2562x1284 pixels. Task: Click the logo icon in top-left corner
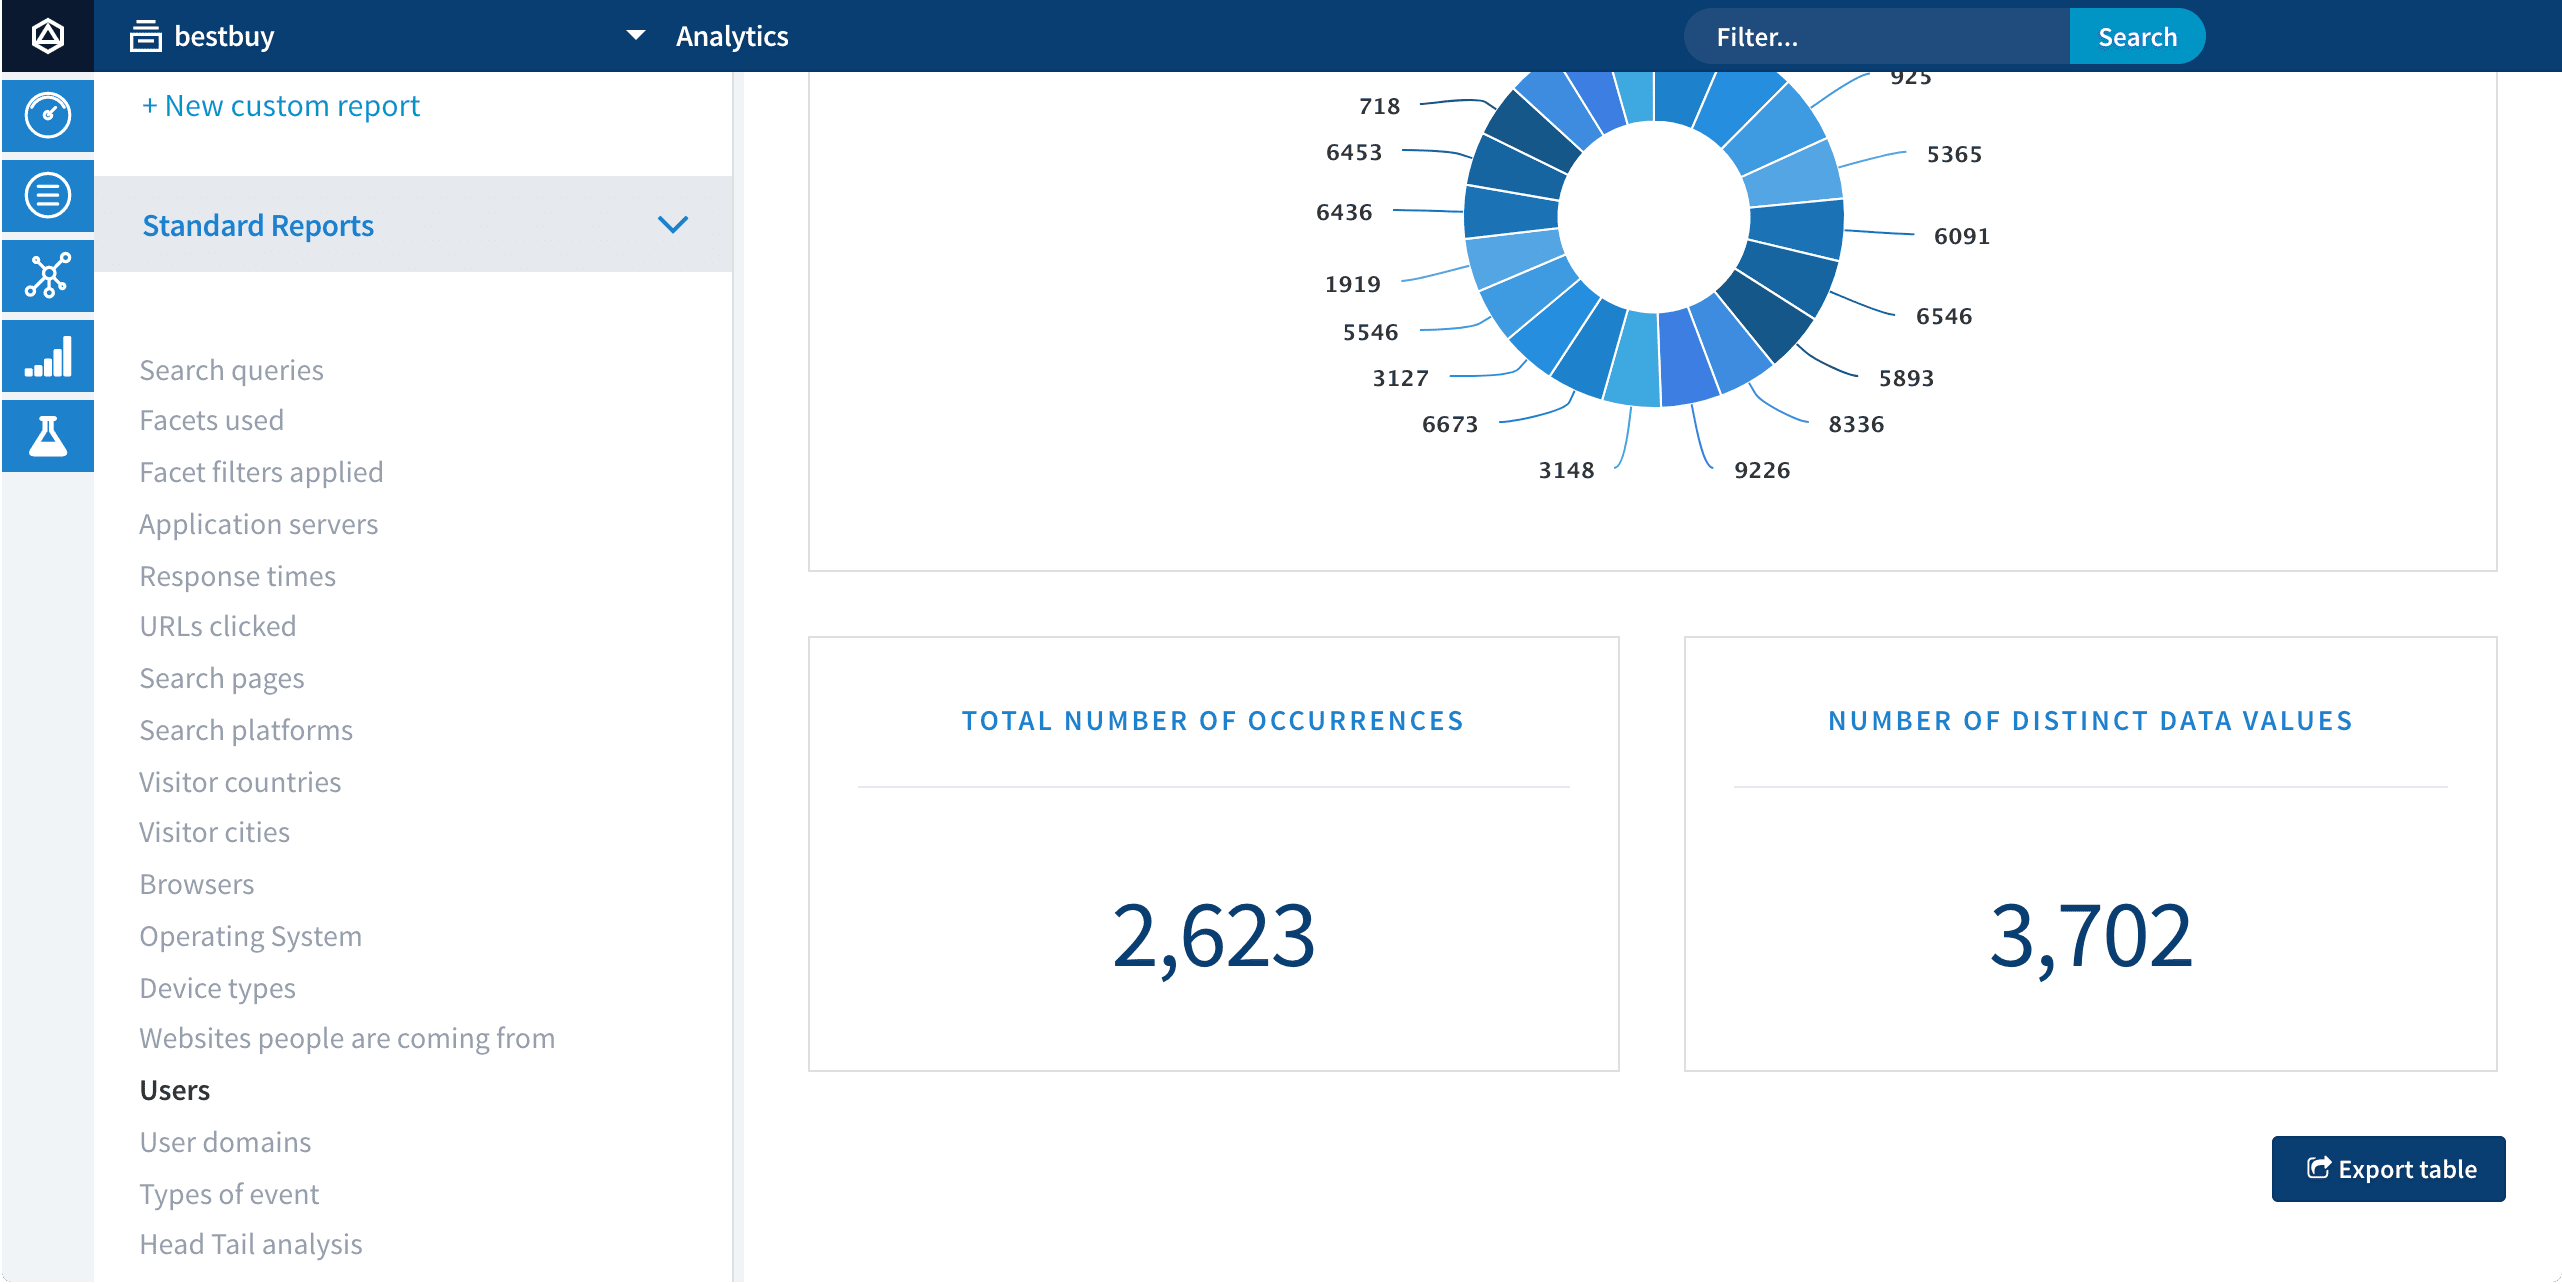point(47,36)
